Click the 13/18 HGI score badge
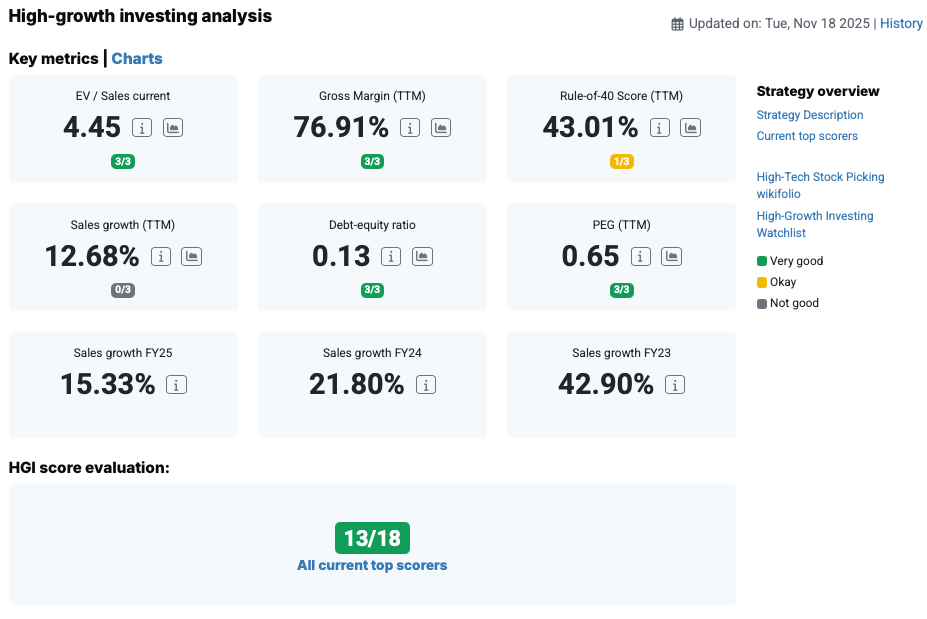Viewport: 927px width, 619px height. tap(372, 538)
